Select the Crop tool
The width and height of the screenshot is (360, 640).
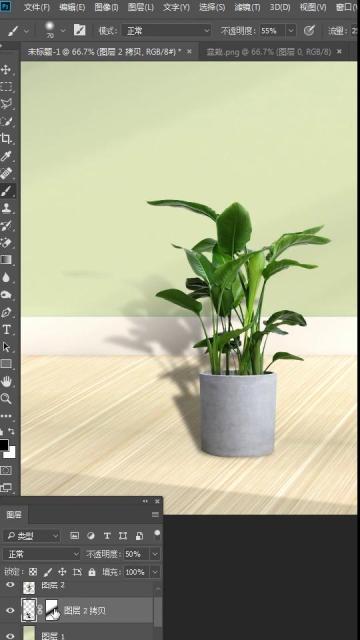(x=6, y=138)
